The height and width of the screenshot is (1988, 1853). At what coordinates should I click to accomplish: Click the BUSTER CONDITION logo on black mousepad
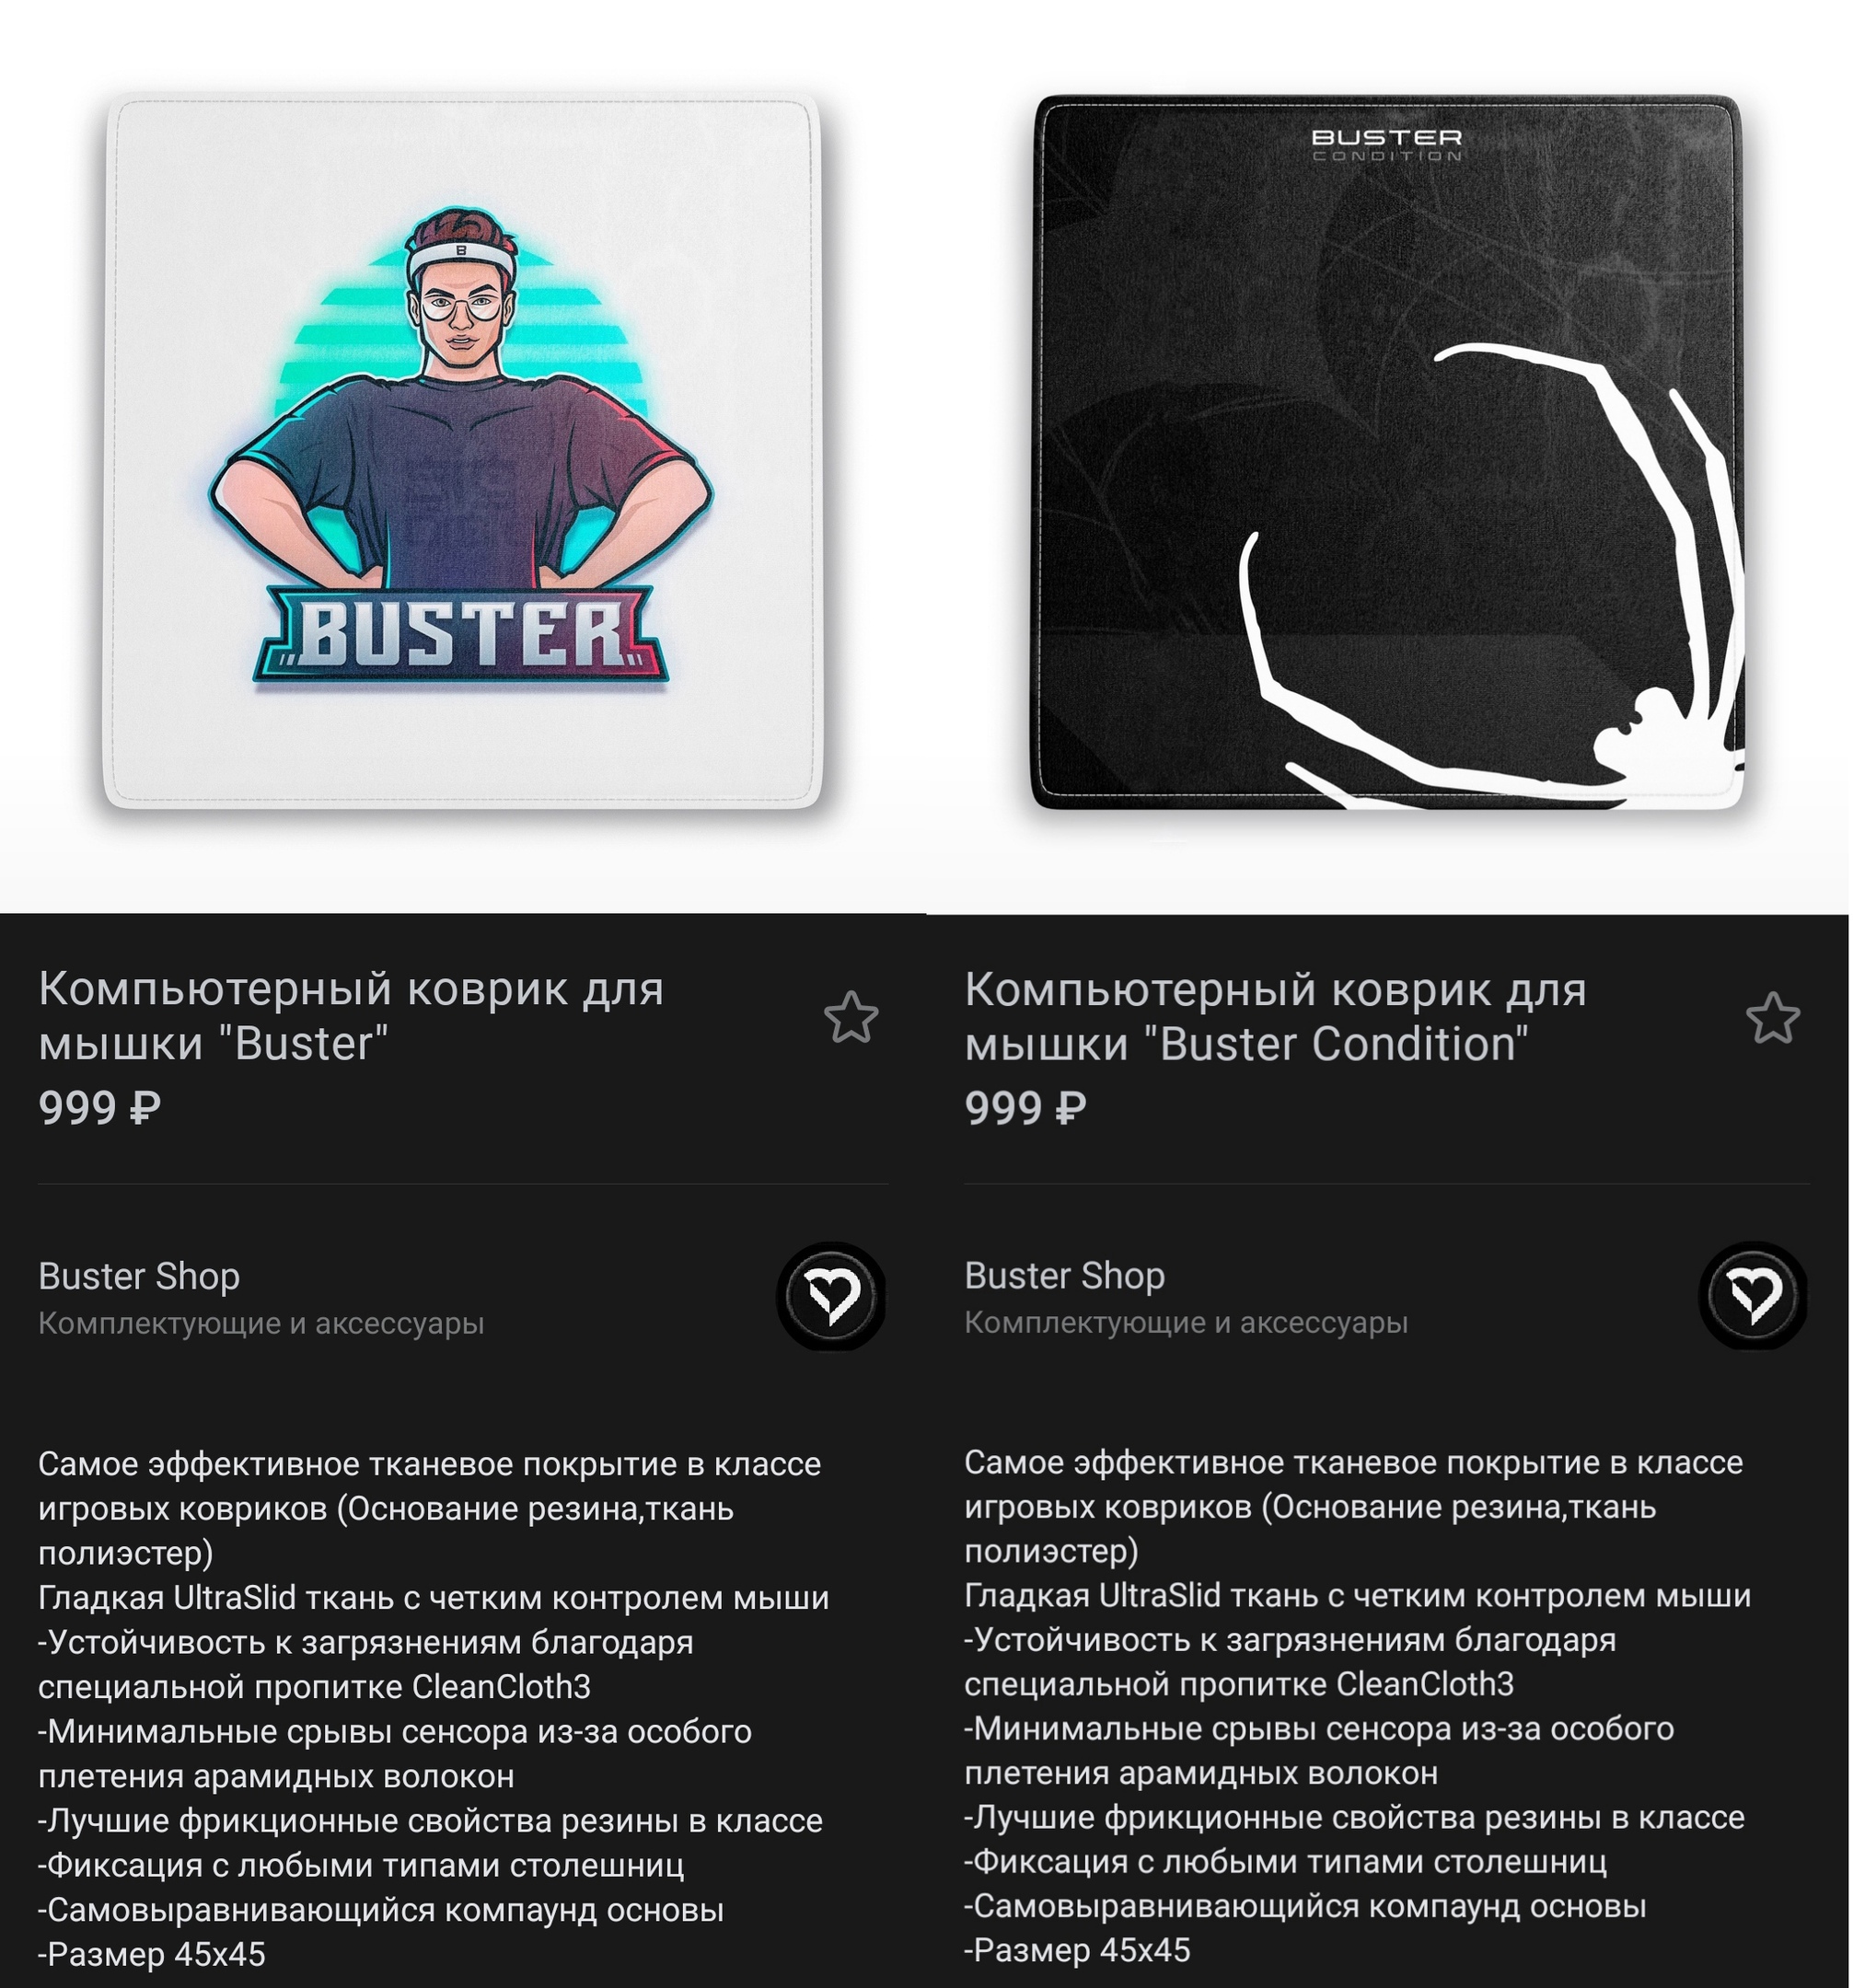pyautogui.click(x=1386, y=144)
